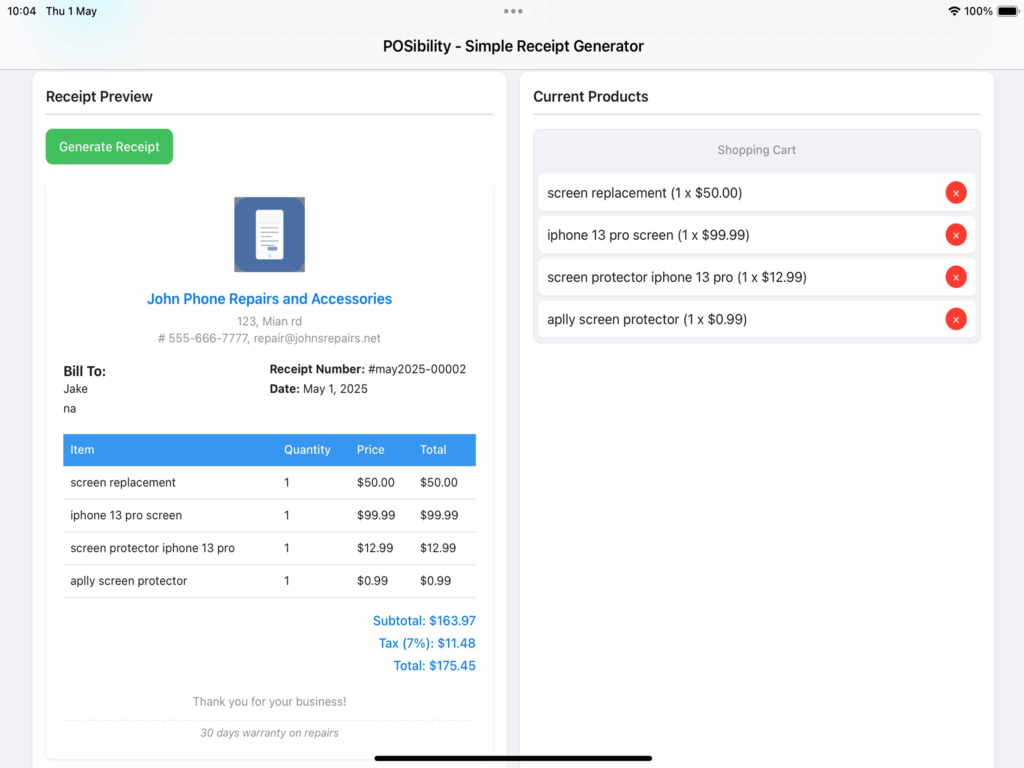Tap the Wi-Fi status icon
The width and height of the screenshot is (1024, 768).
pos(953,11)
